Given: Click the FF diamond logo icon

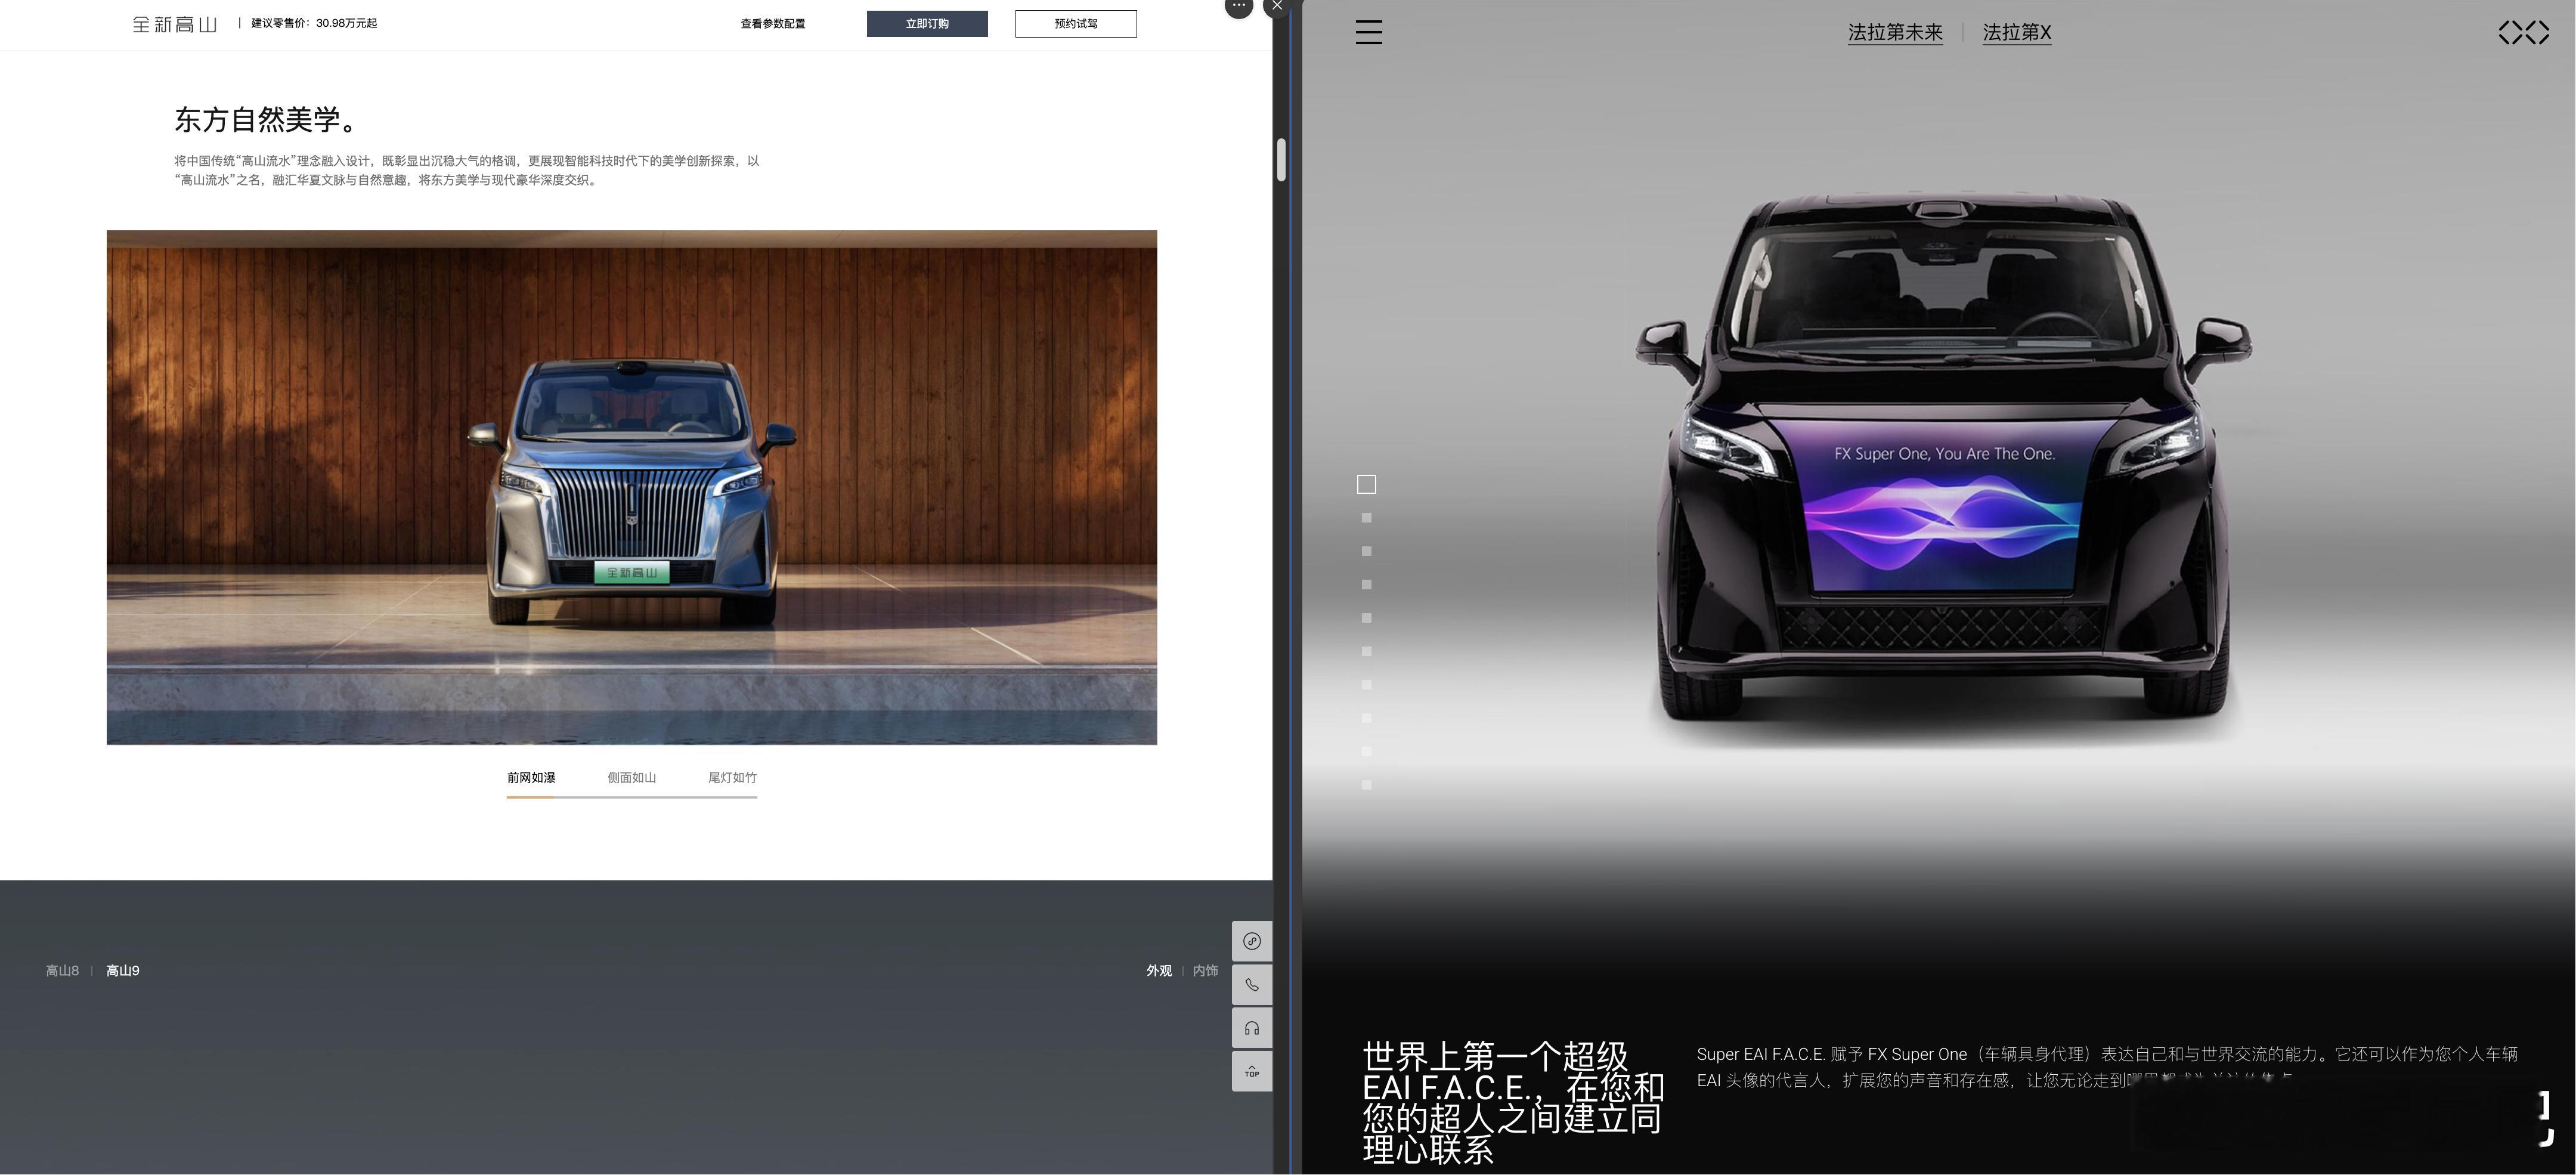Looking at the screenshot, I should (2523, 33).
